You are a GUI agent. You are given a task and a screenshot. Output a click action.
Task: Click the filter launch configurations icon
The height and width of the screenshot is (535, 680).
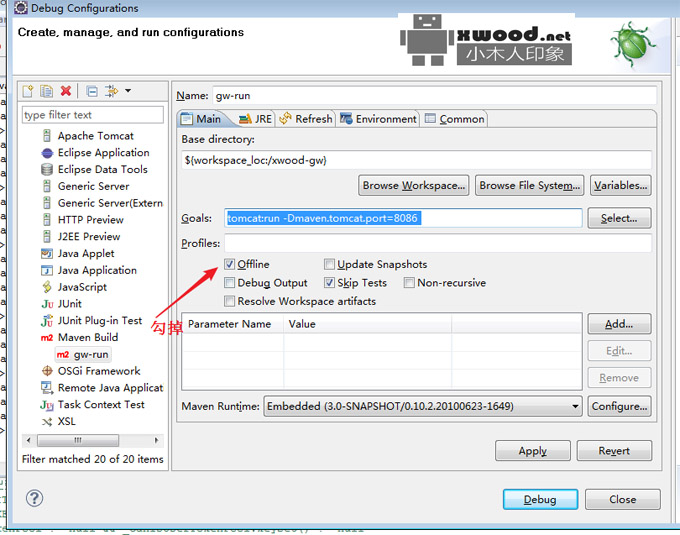coord(111,91)
